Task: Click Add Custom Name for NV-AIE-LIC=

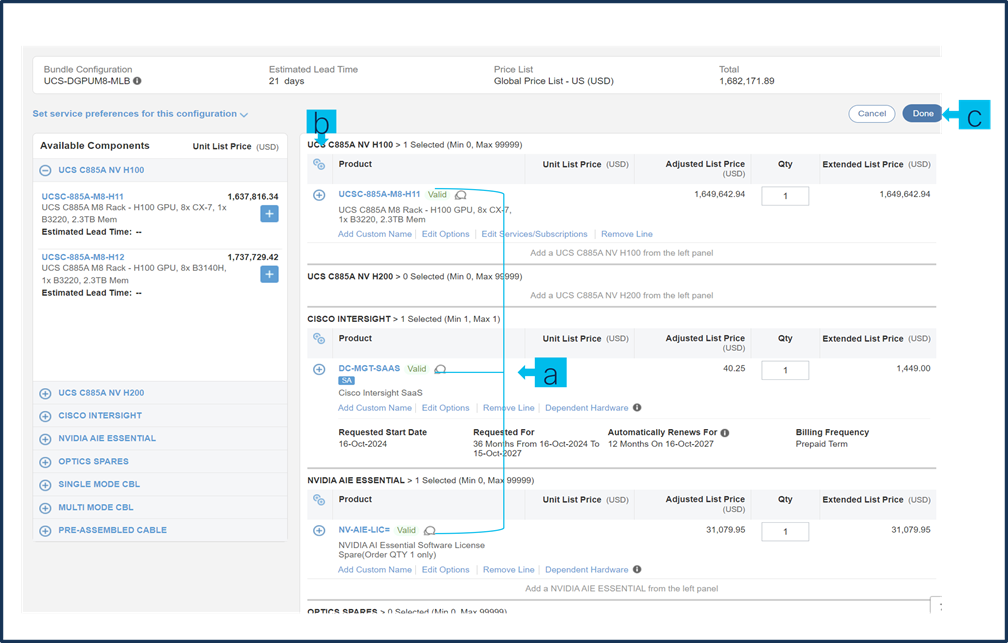Action: point(375,570)
